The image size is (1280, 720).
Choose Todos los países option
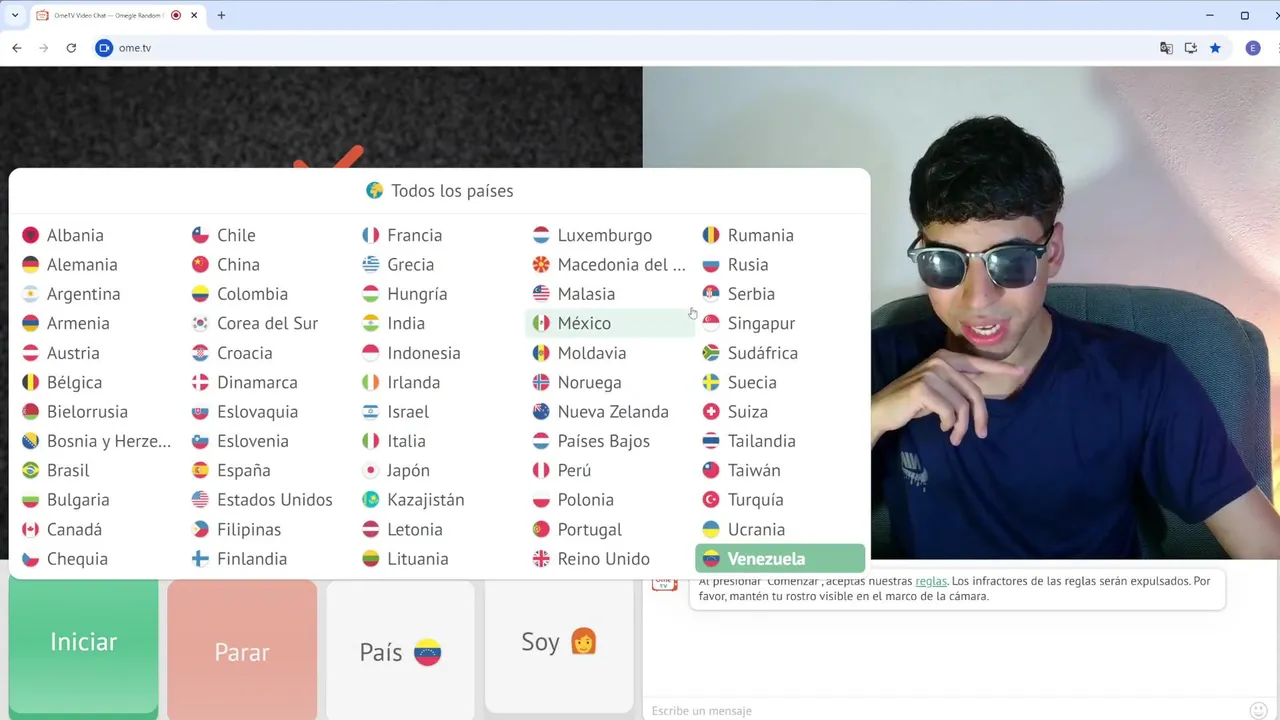440,190
